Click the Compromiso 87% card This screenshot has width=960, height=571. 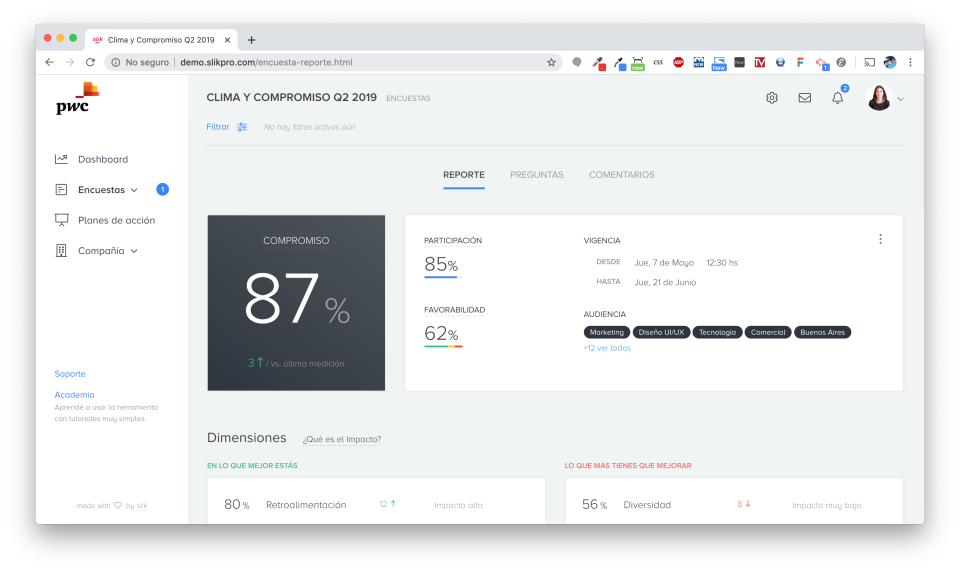click(296, 303)
